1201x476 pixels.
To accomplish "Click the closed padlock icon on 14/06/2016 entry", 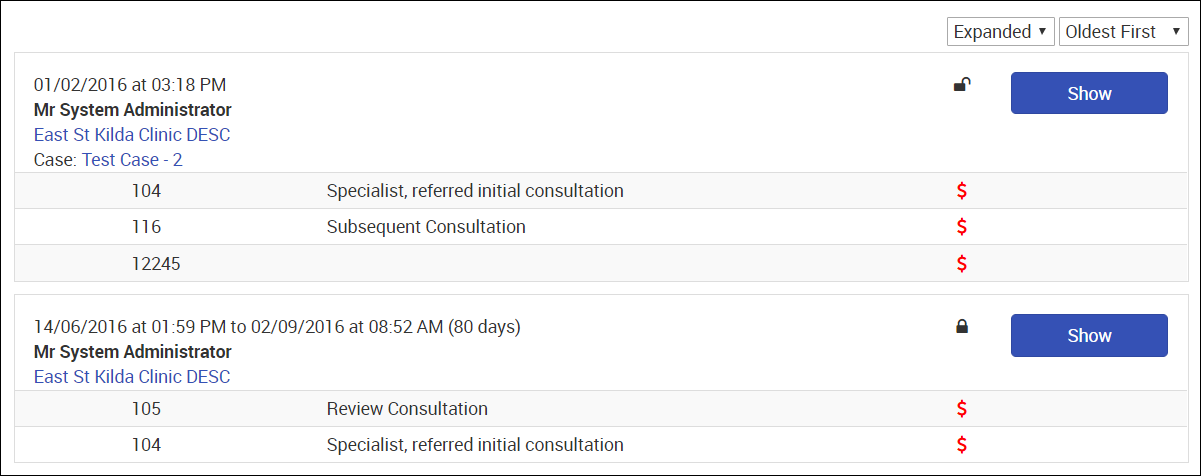I will (x=962, y=326).
